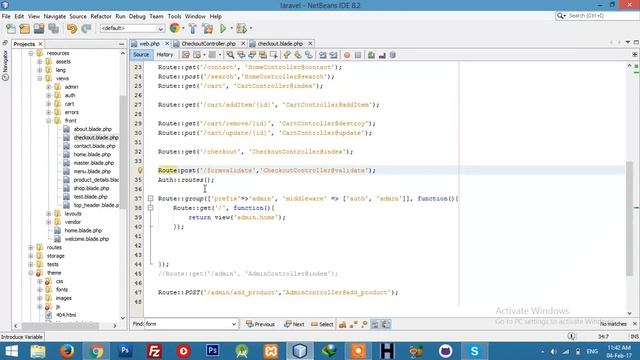640x360 pixels.
Task: Run the project with green play icon
Action: click(223, 28)
